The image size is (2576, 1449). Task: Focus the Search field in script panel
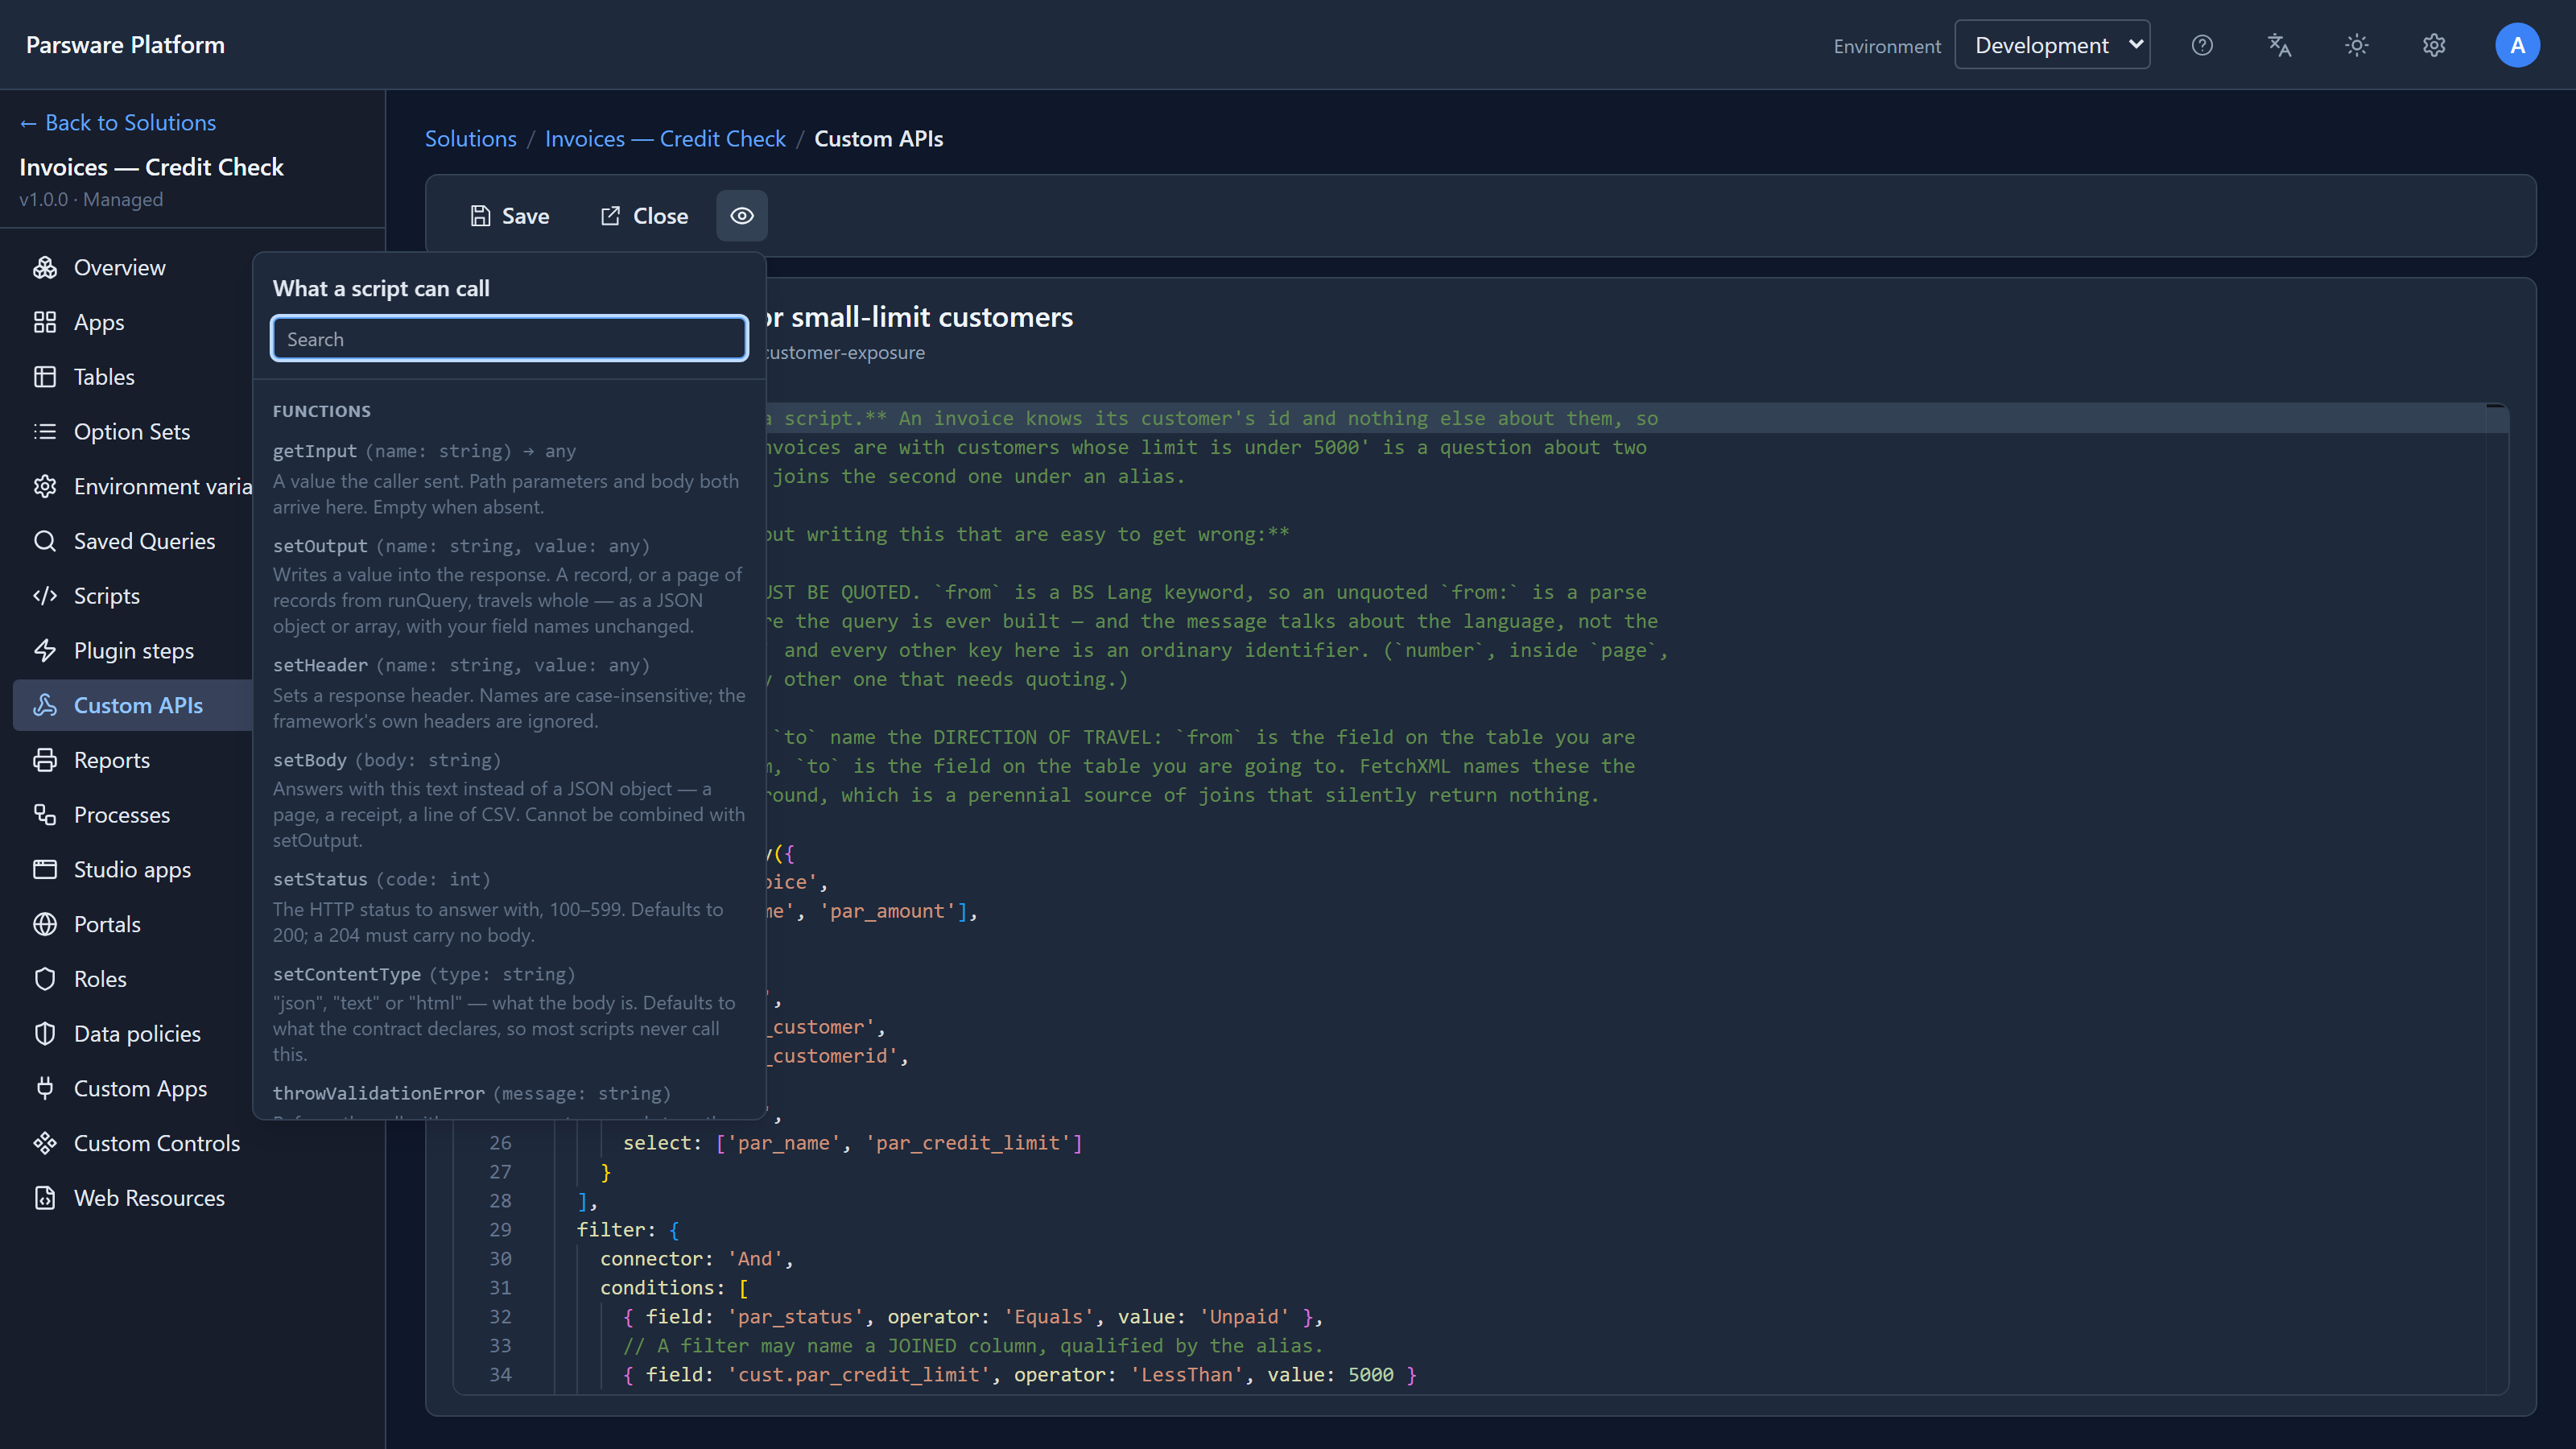click(510, 339)
